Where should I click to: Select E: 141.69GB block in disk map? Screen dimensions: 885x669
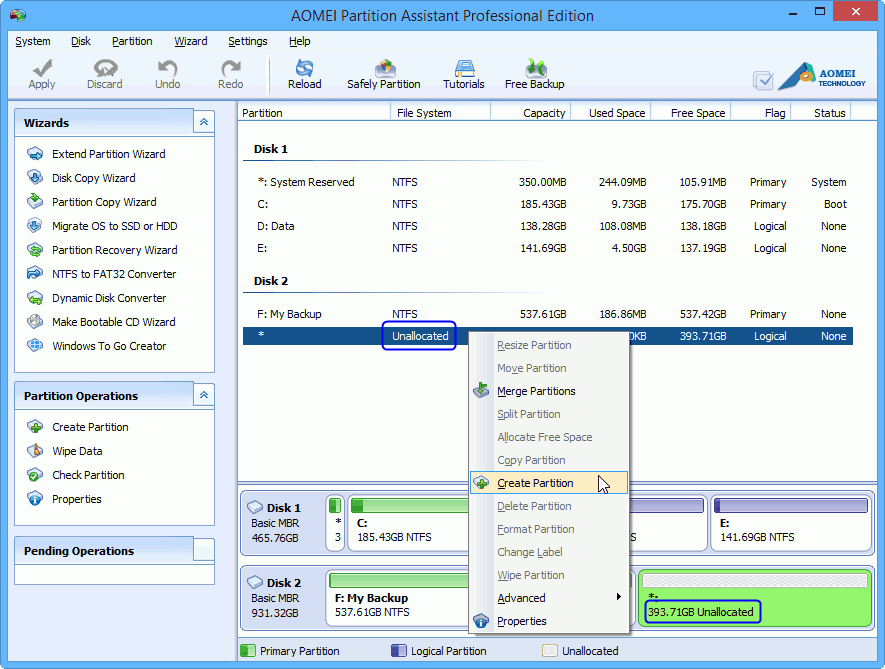coord(791,523)
